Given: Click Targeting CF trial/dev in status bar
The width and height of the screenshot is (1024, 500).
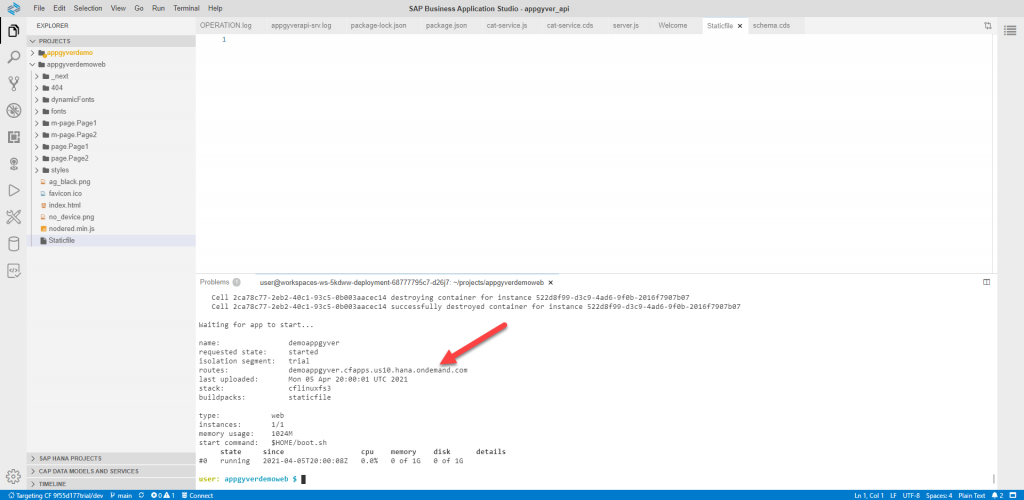Looking at the screenshot, I should coord(56,495).
